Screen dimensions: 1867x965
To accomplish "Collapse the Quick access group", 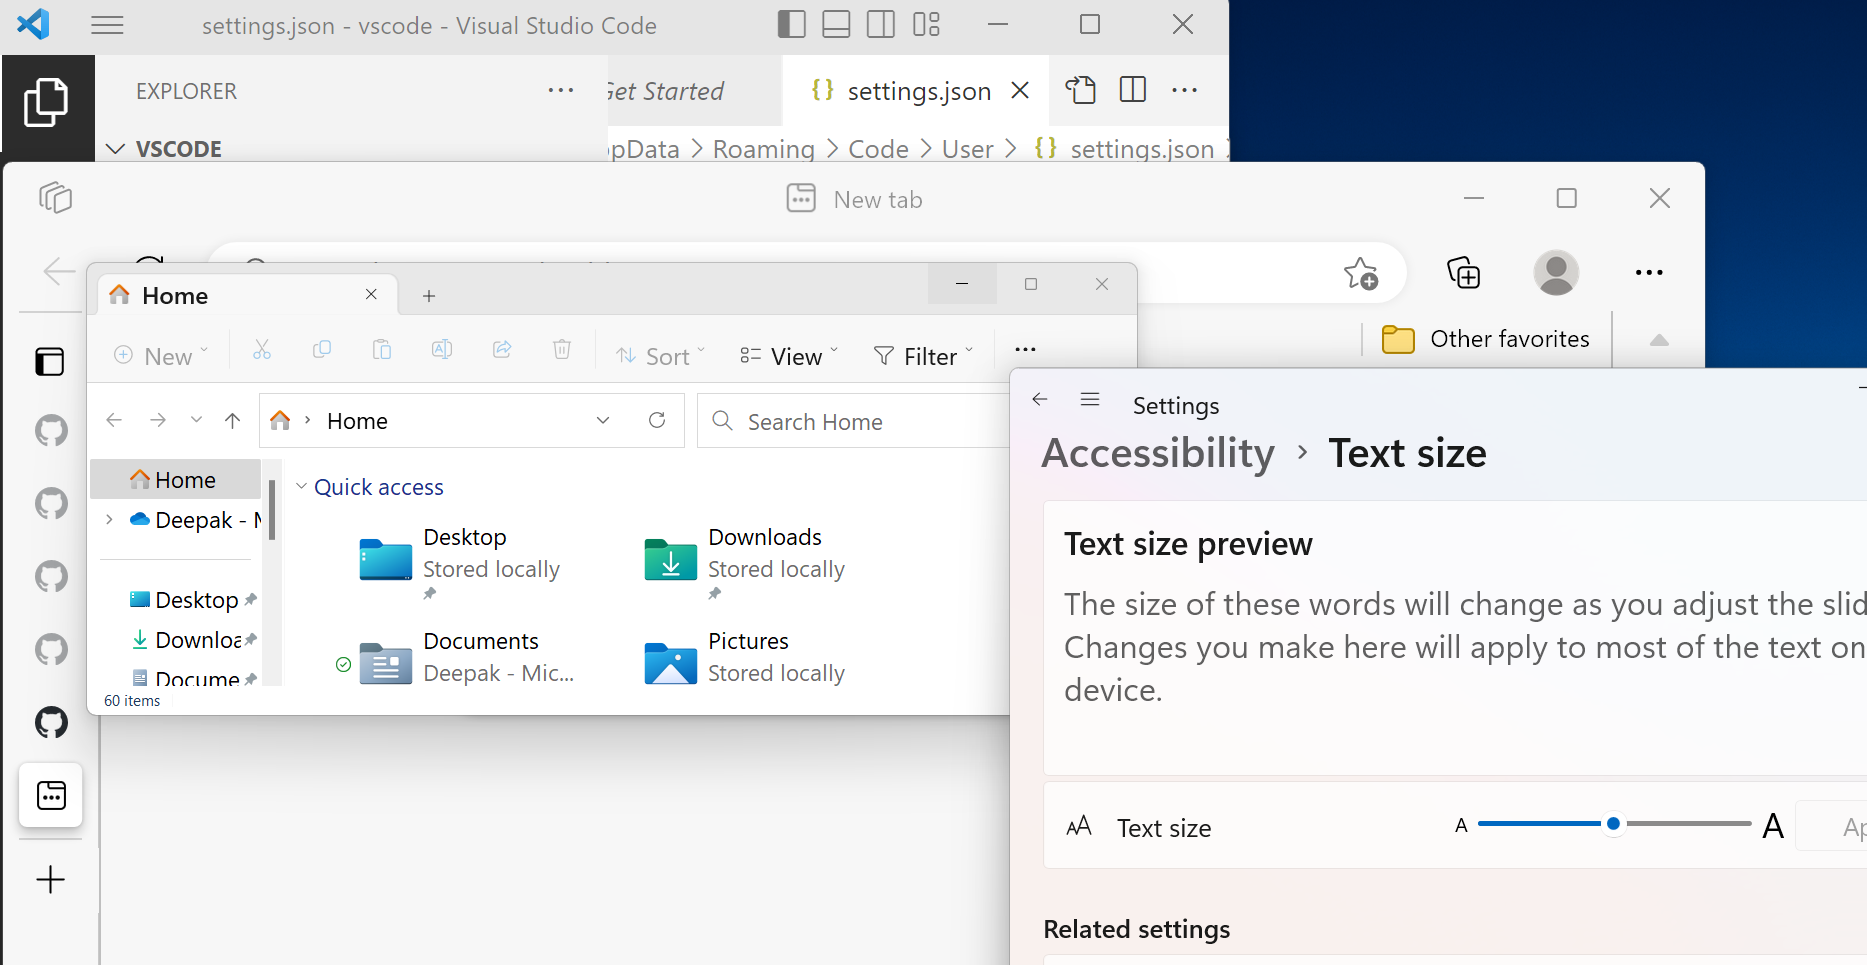I will (301, 486).
